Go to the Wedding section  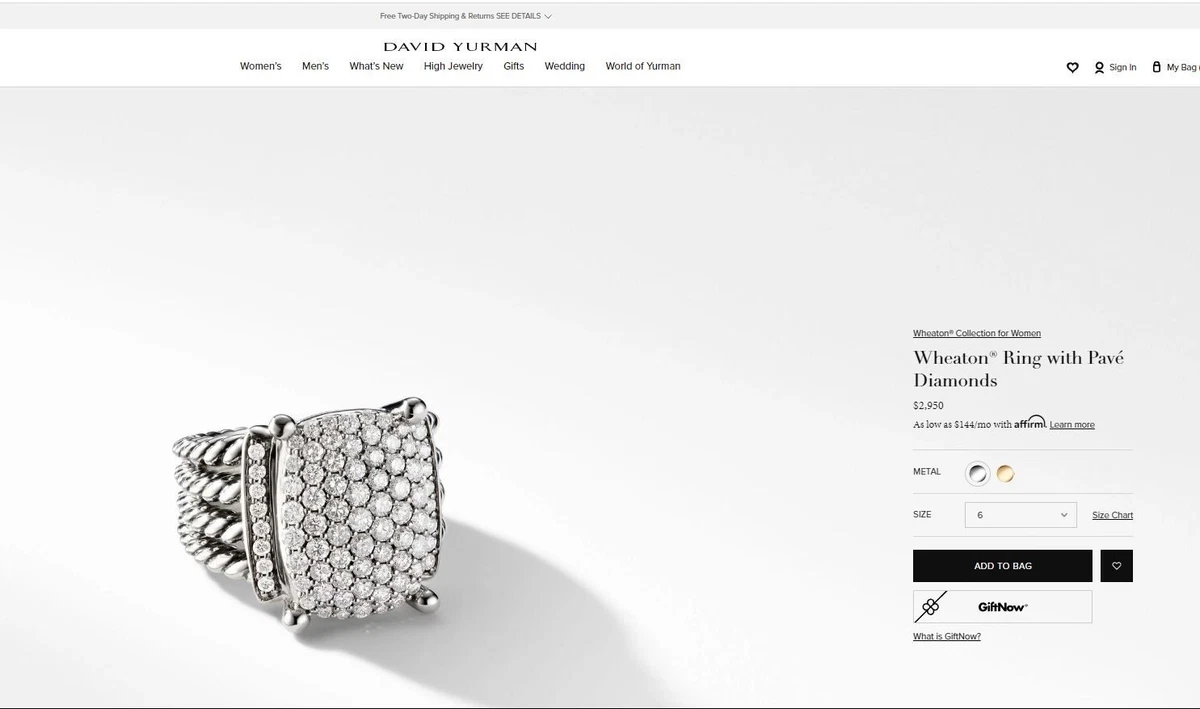coord(565,66)
